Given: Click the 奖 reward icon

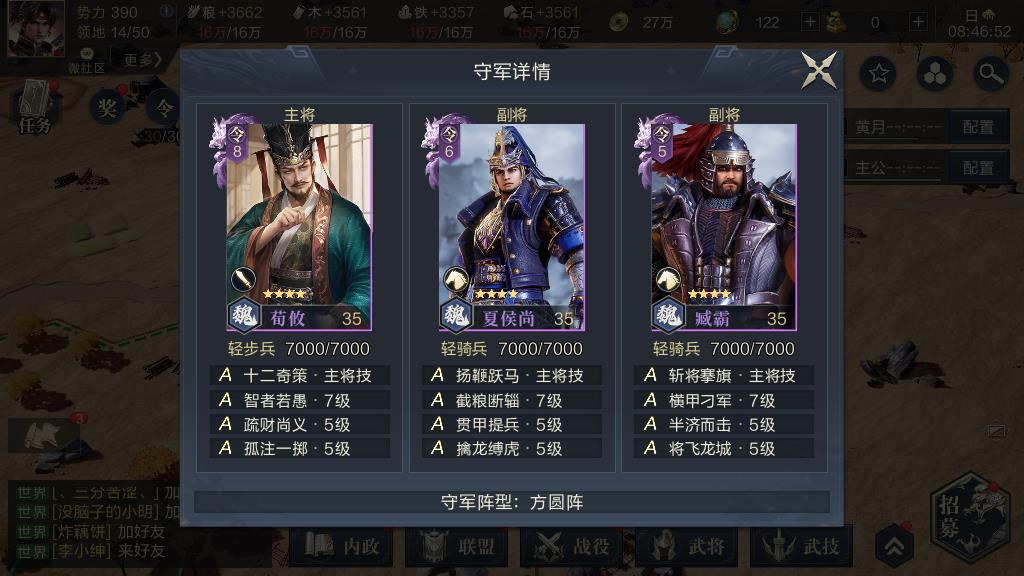Looking at the screenshot, I should pos(107,108).
